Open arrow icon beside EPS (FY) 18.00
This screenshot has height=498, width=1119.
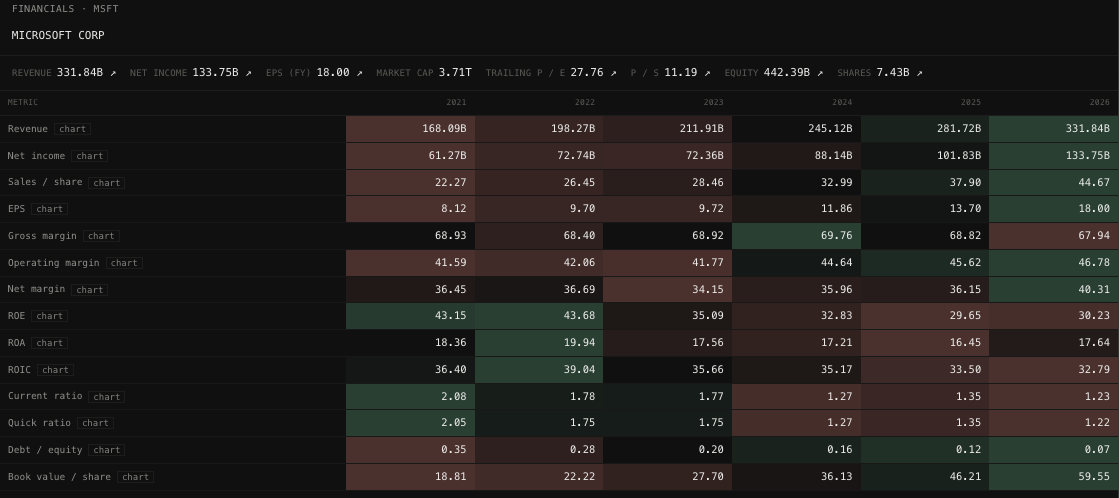click(359, 73)
